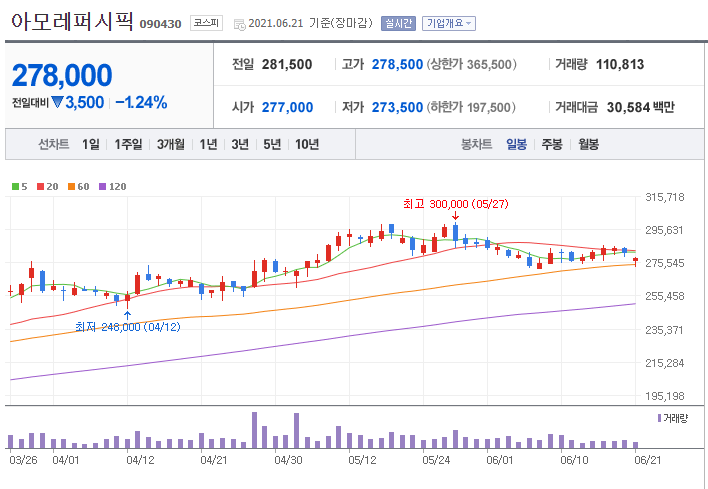708x489 pixels.
Task: Click the 06/21 date label on the axis
Action: tap(647, 461)
